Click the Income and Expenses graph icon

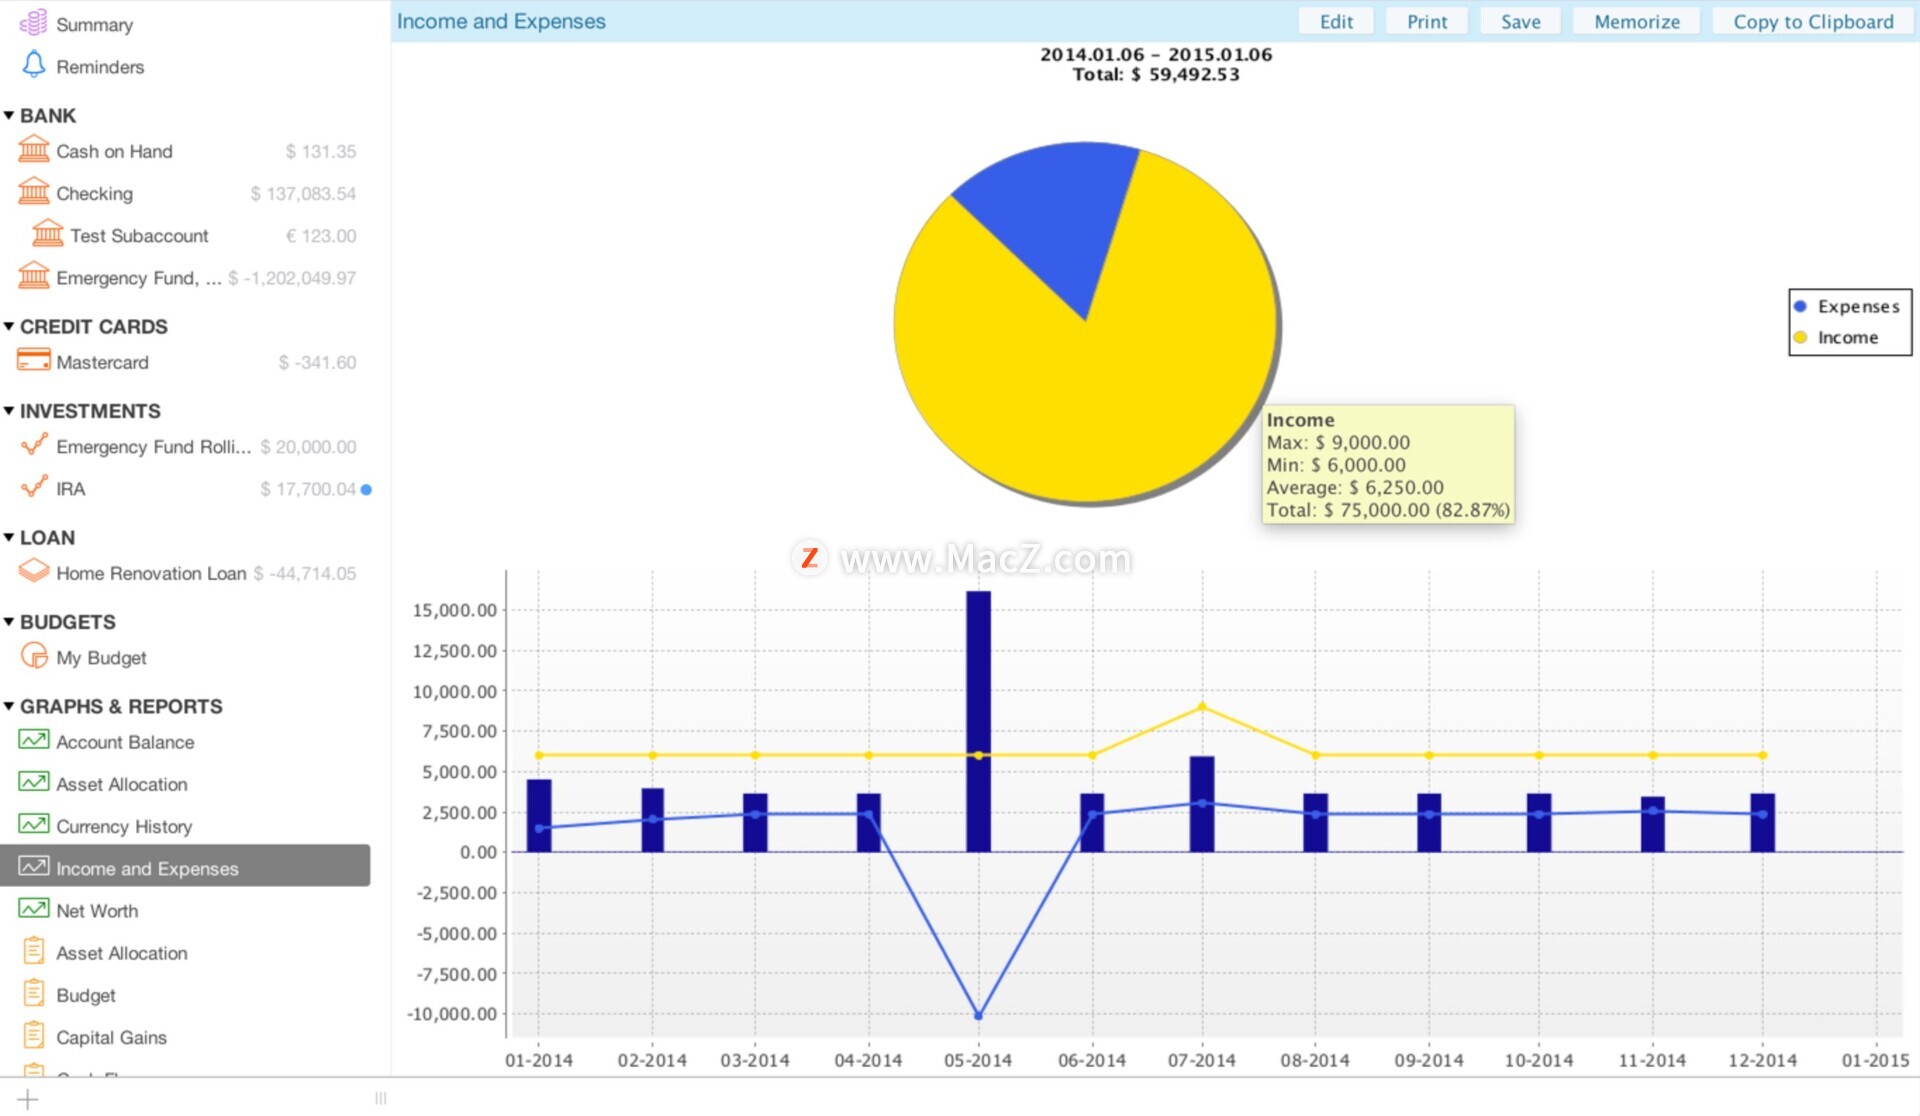[34, 866]
